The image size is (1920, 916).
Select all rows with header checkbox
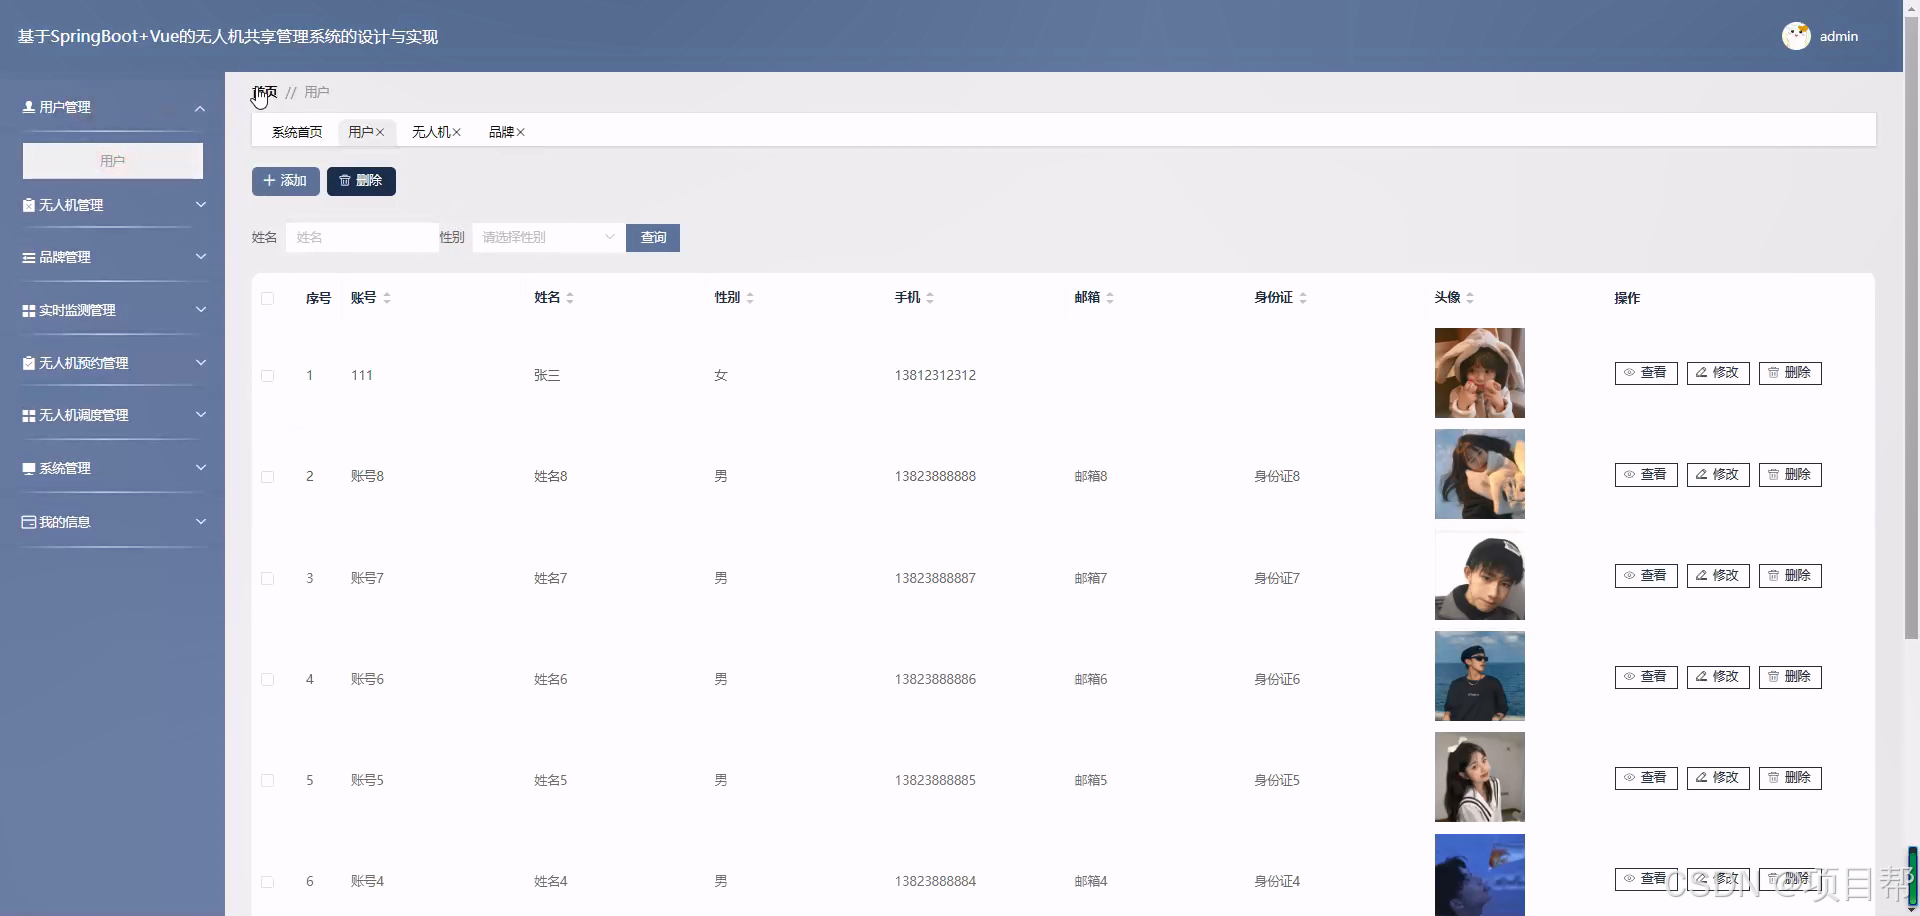point(267,298)
